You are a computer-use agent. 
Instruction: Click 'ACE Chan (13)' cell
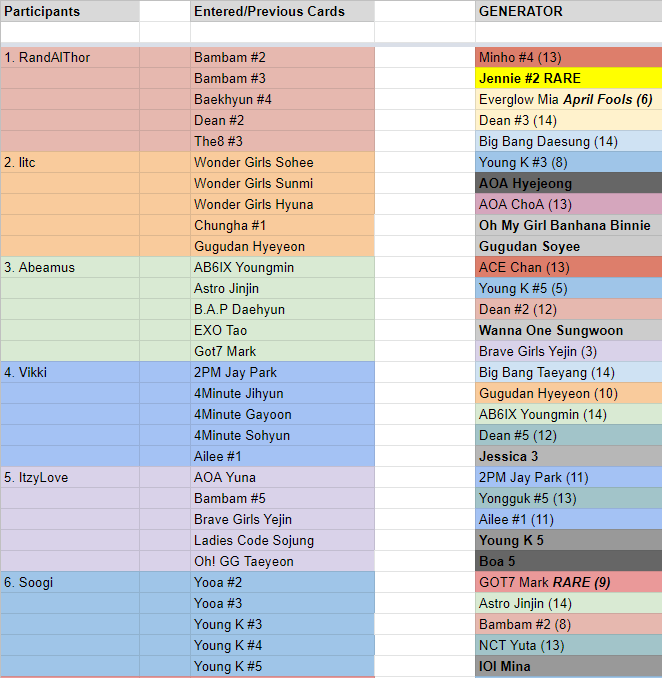(x=569, y=267)
